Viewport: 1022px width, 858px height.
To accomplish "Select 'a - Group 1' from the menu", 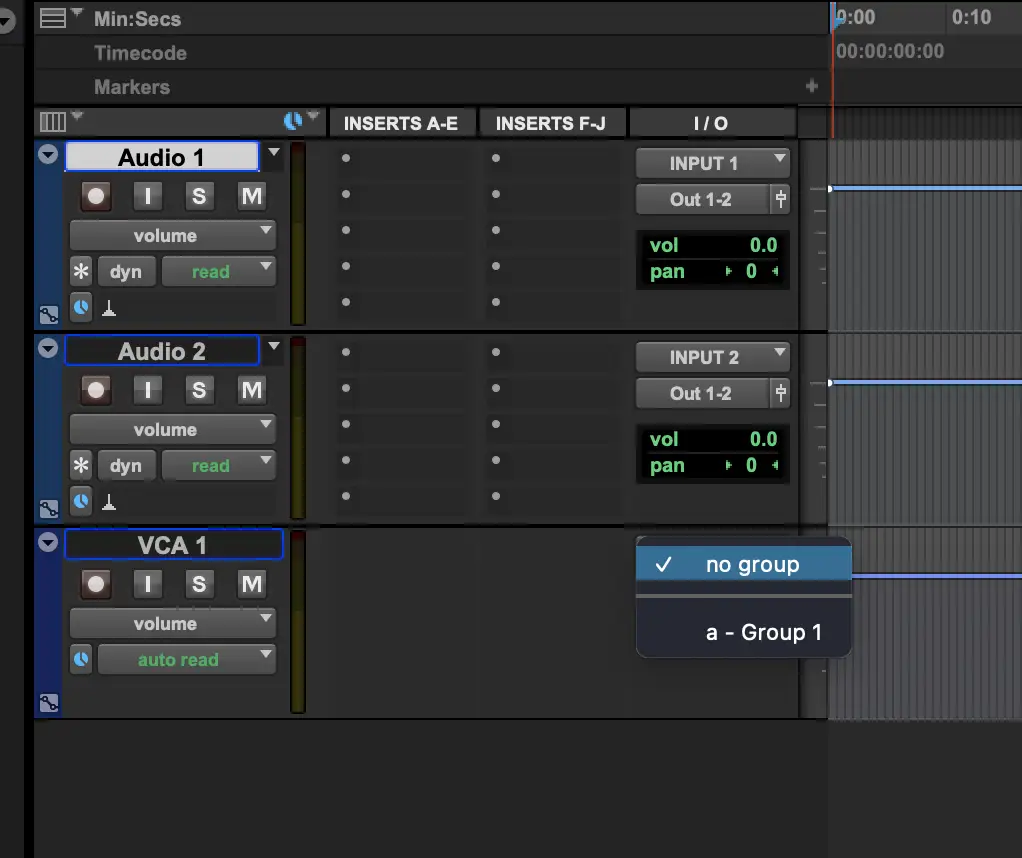I will pyautogui.click(x=762, y=633).
